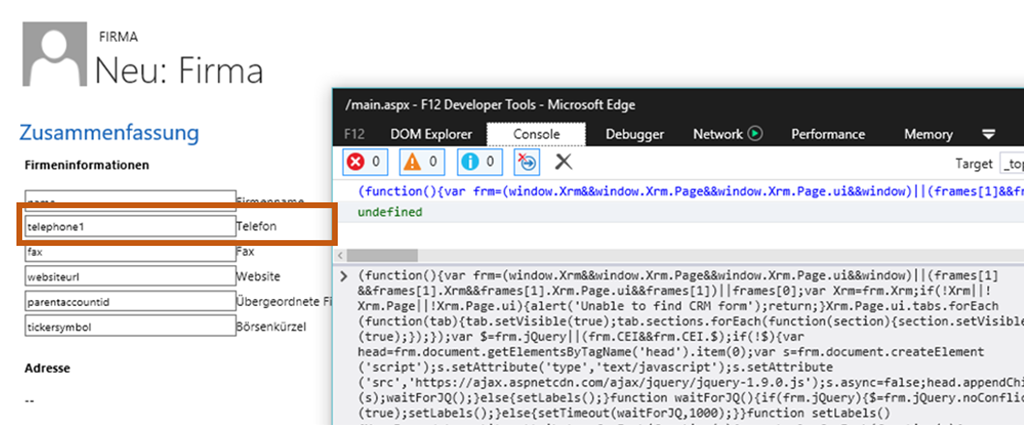Clear the console with the X icon
This screenshot has width=1024, height=425.
pyautogui.click(x=564, y=161)
